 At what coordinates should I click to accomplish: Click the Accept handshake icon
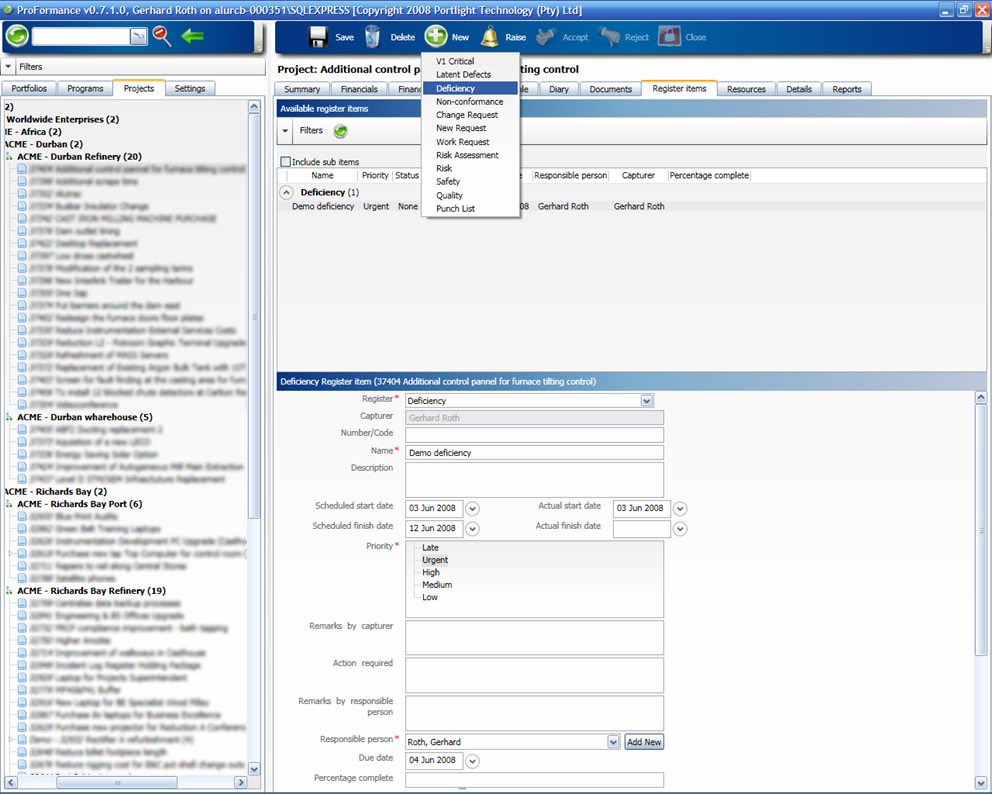[545, 37]
